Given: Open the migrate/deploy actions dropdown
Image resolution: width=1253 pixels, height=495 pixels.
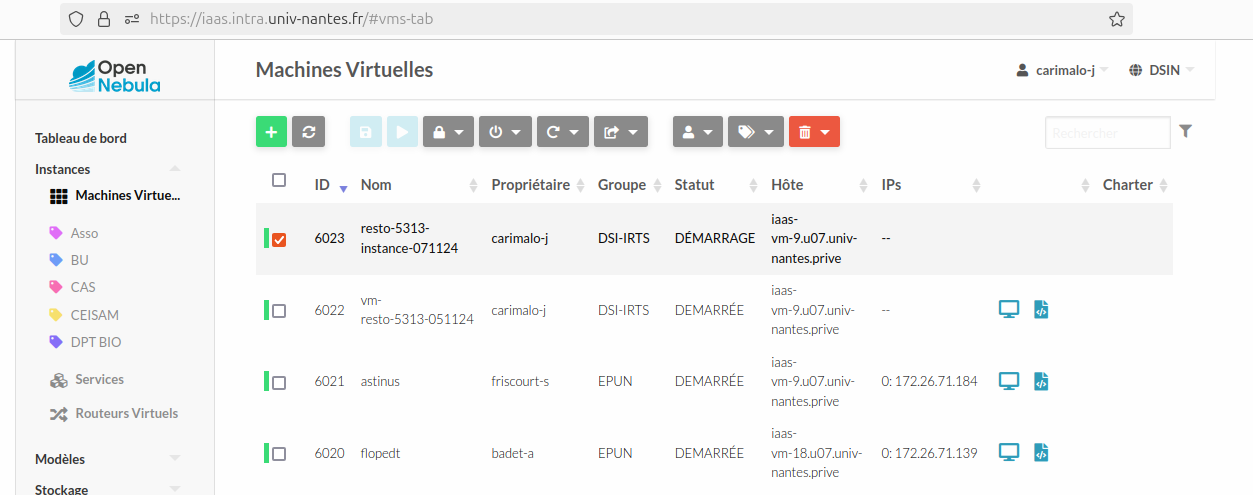Looking at the screenshot, I should point(621,131).
